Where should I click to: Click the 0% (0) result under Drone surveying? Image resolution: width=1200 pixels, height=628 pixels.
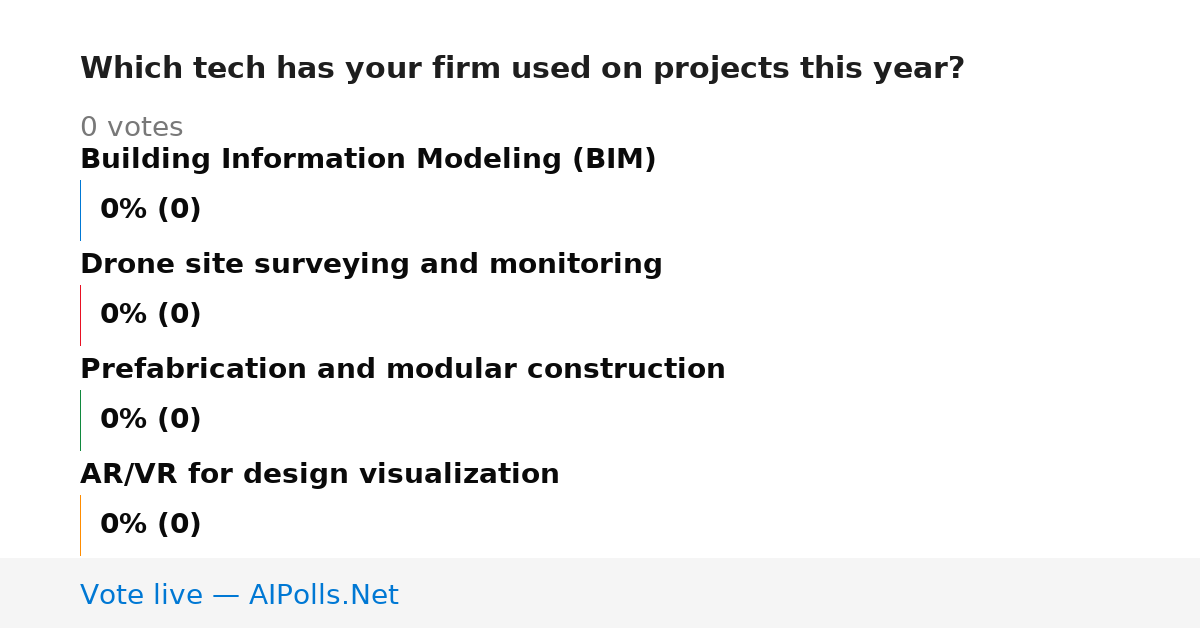tap(151, 315)
